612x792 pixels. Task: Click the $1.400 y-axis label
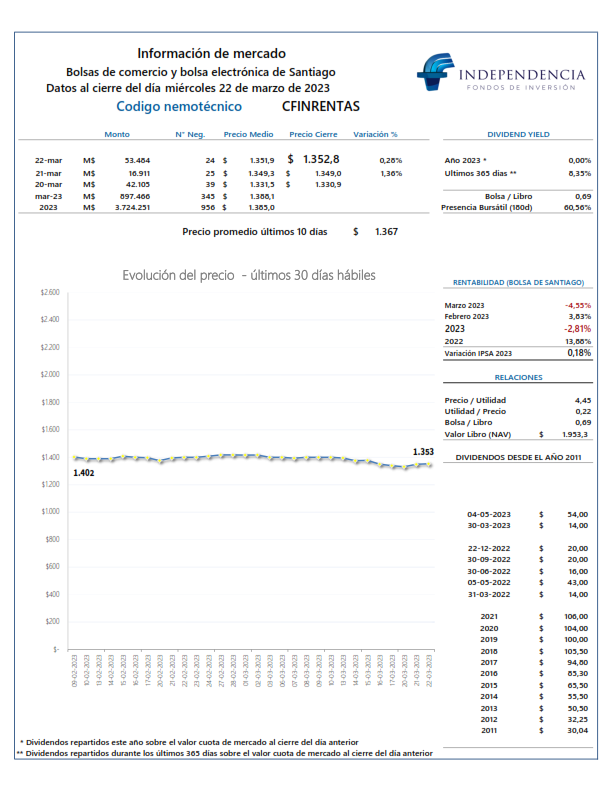tap(50, 457)
